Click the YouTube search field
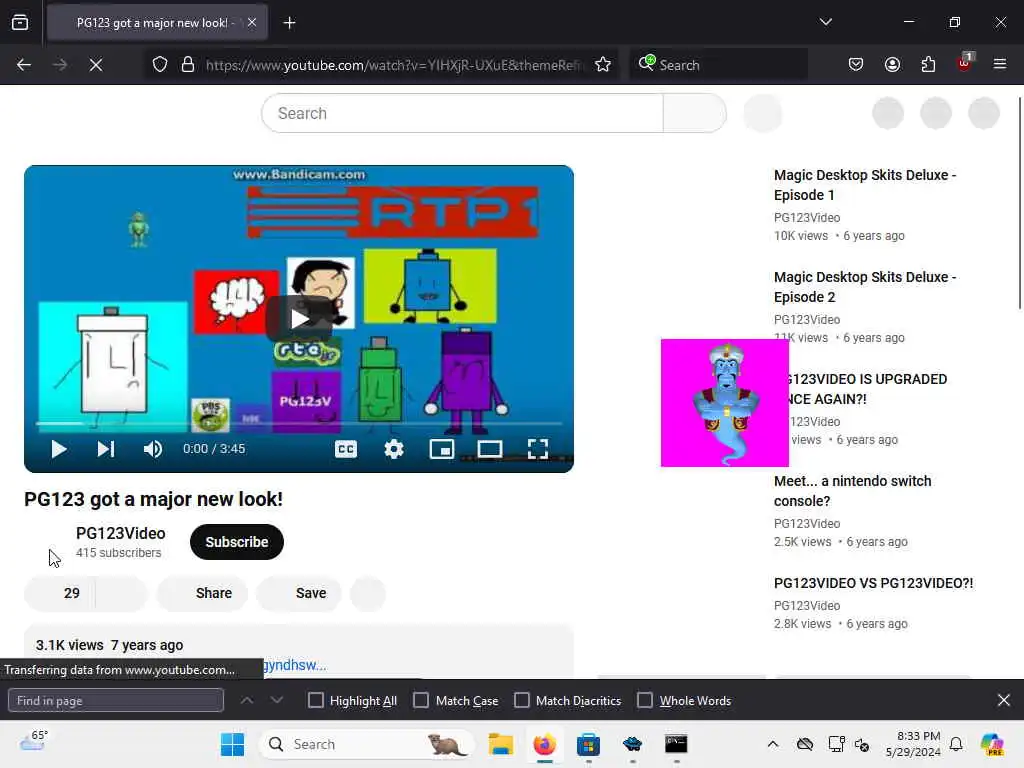1024x768 pixels. click(462, 113)
